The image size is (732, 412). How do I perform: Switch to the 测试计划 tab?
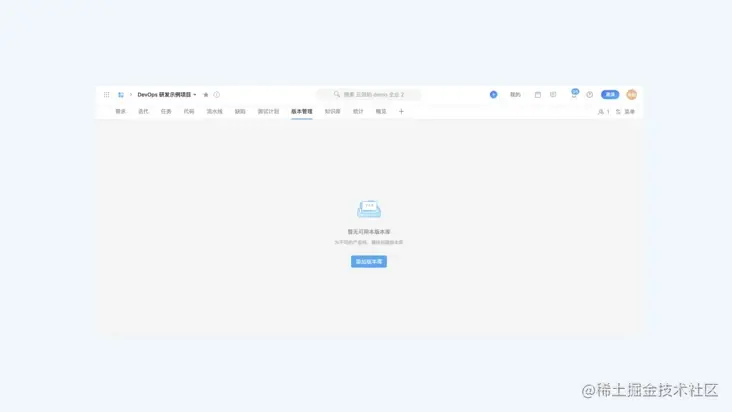point(268,112)
